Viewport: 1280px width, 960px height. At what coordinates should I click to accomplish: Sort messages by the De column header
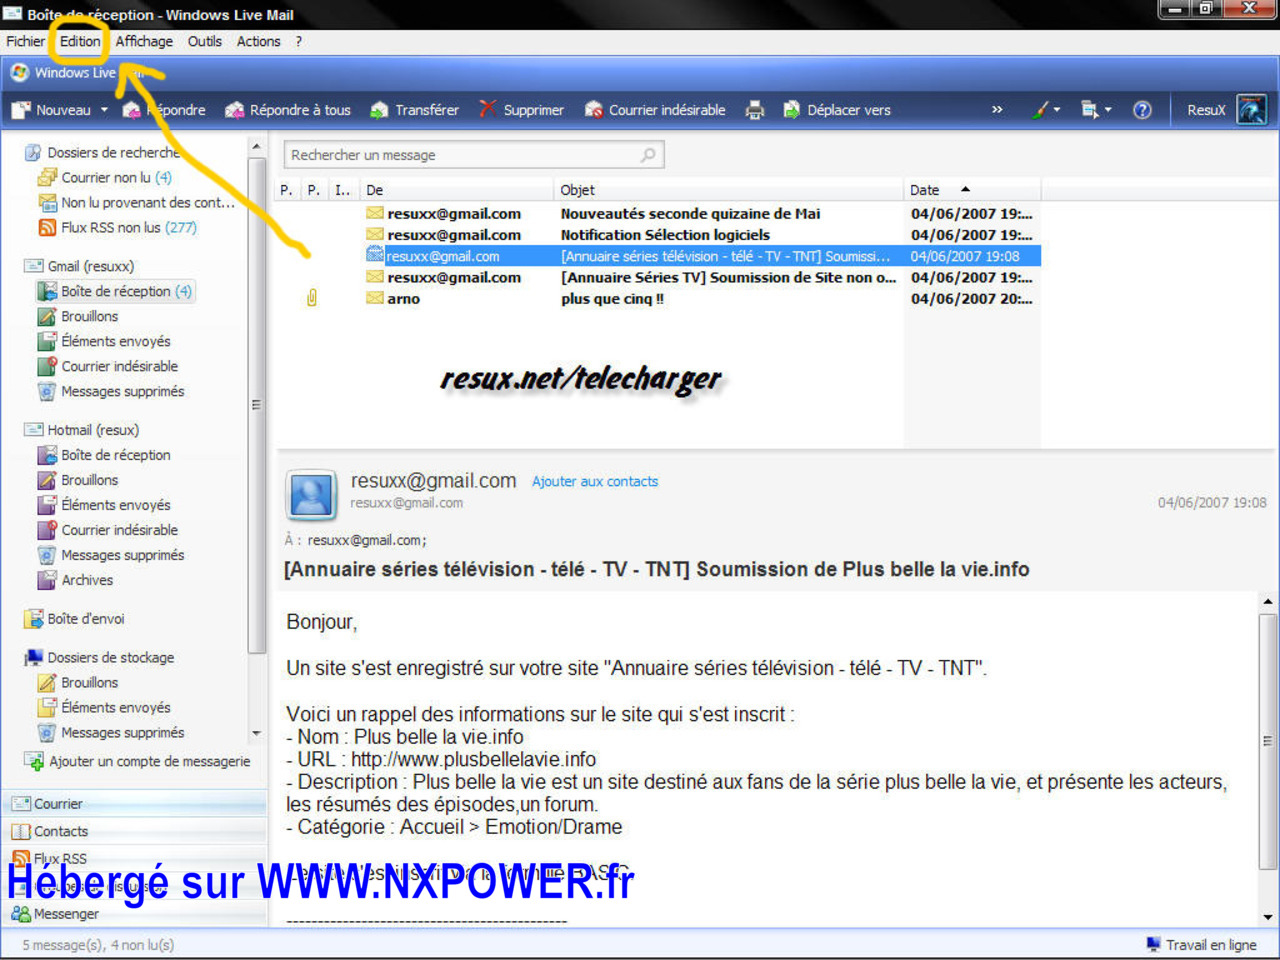pos(457,190)
